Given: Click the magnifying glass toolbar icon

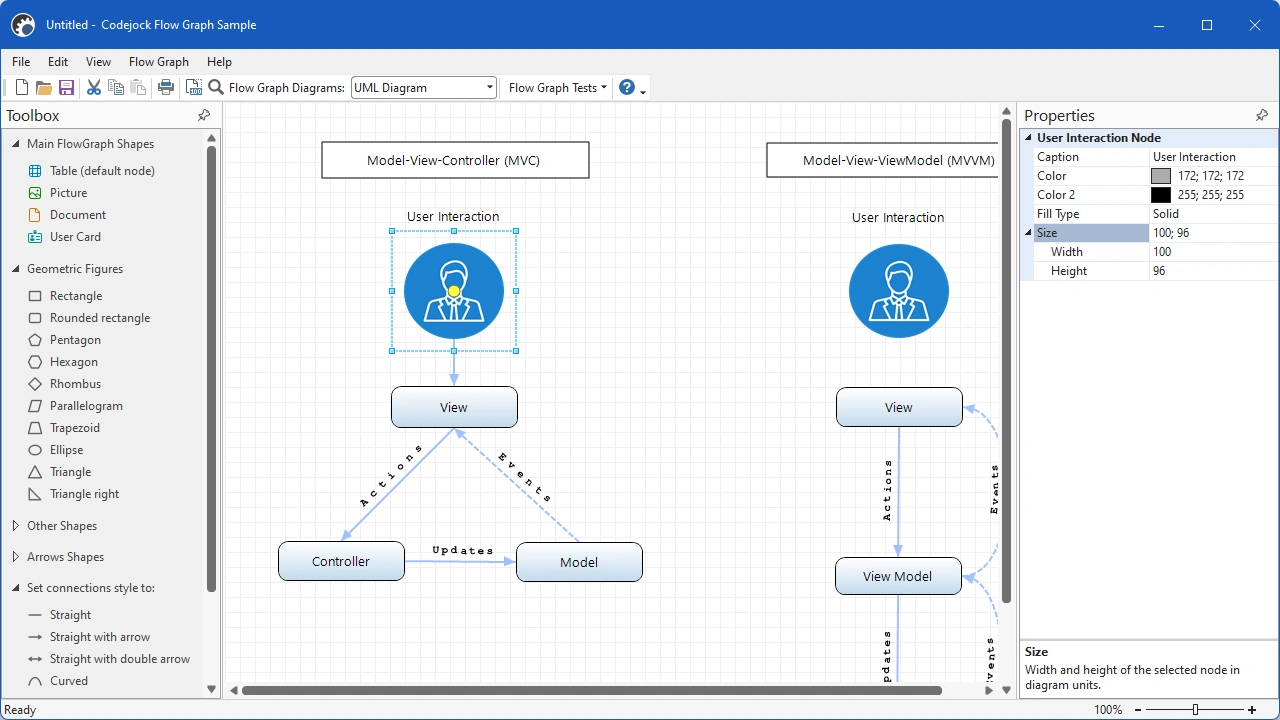Looking at the screenshot, I should (215, 88).
